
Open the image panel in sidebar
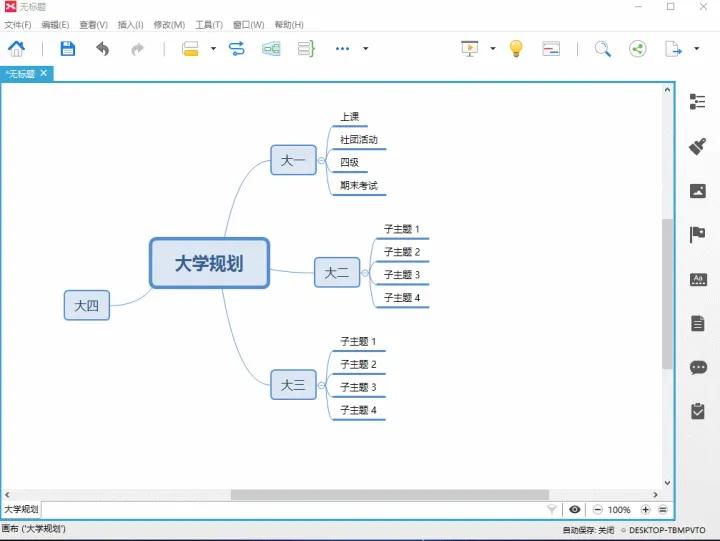(698, 191)
